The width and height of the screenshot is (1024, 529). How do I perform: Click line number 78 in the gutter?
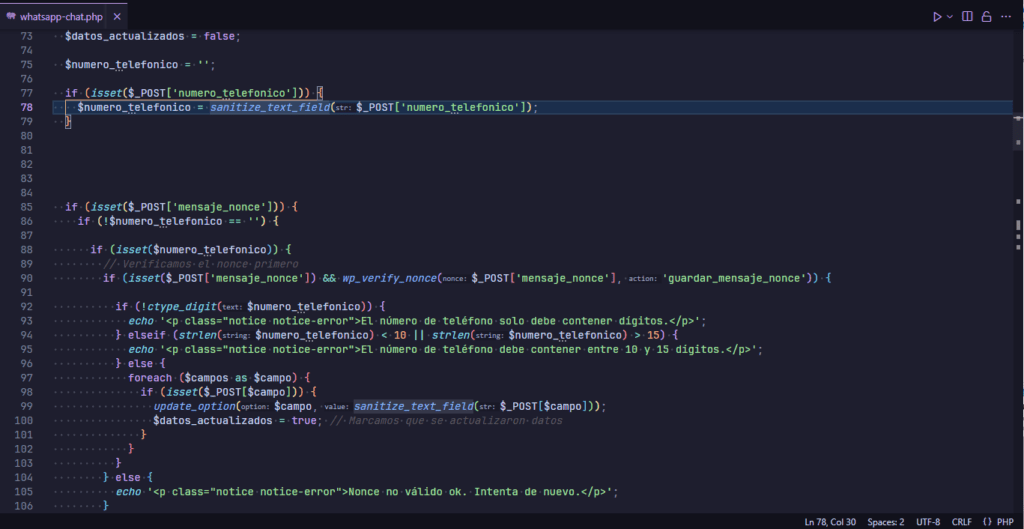coord(27,107)
